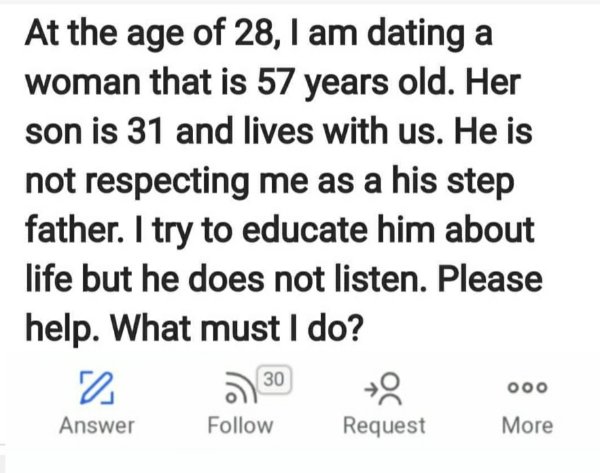Screen dimensions: 600x473
Task: Click the text "What must I do?"
Action: [x=236, y=329]
